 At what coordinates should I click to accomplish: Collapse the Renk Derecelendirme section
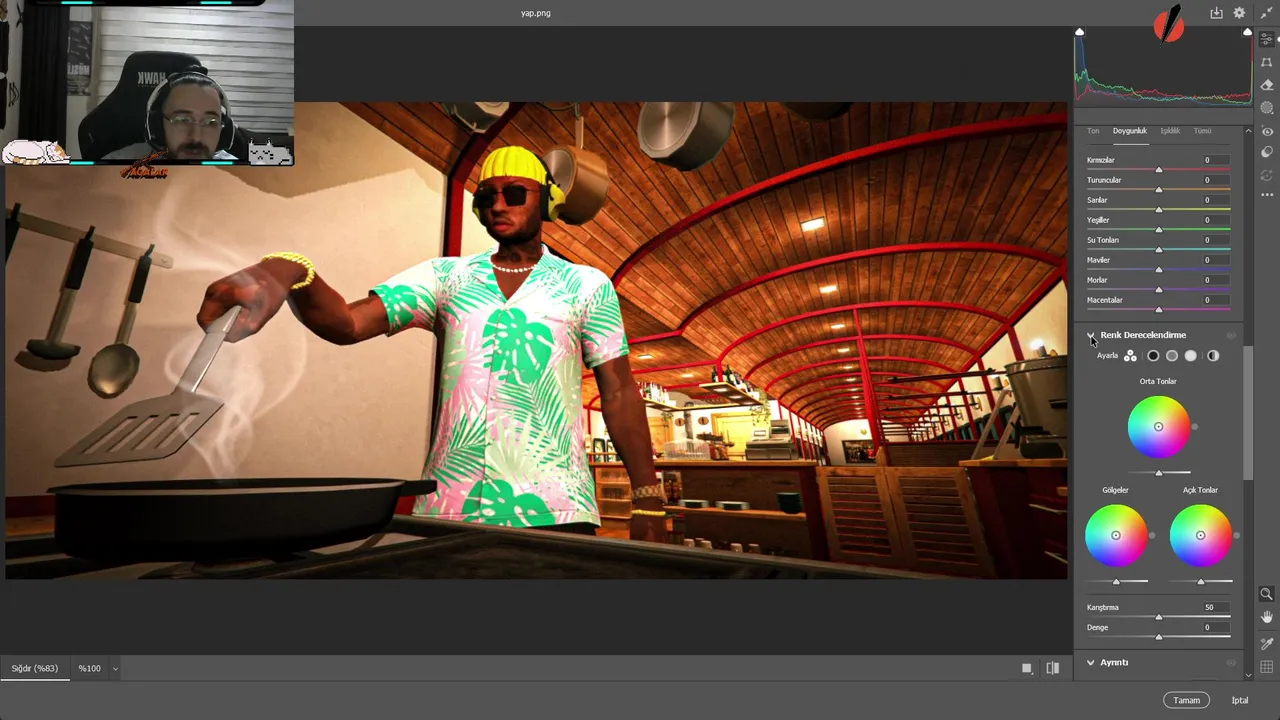pos(1091,335)
